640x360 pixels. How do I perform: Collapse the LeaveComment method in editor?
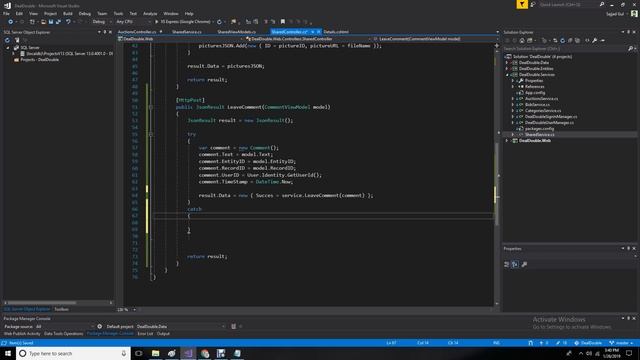tap(151, 107)
